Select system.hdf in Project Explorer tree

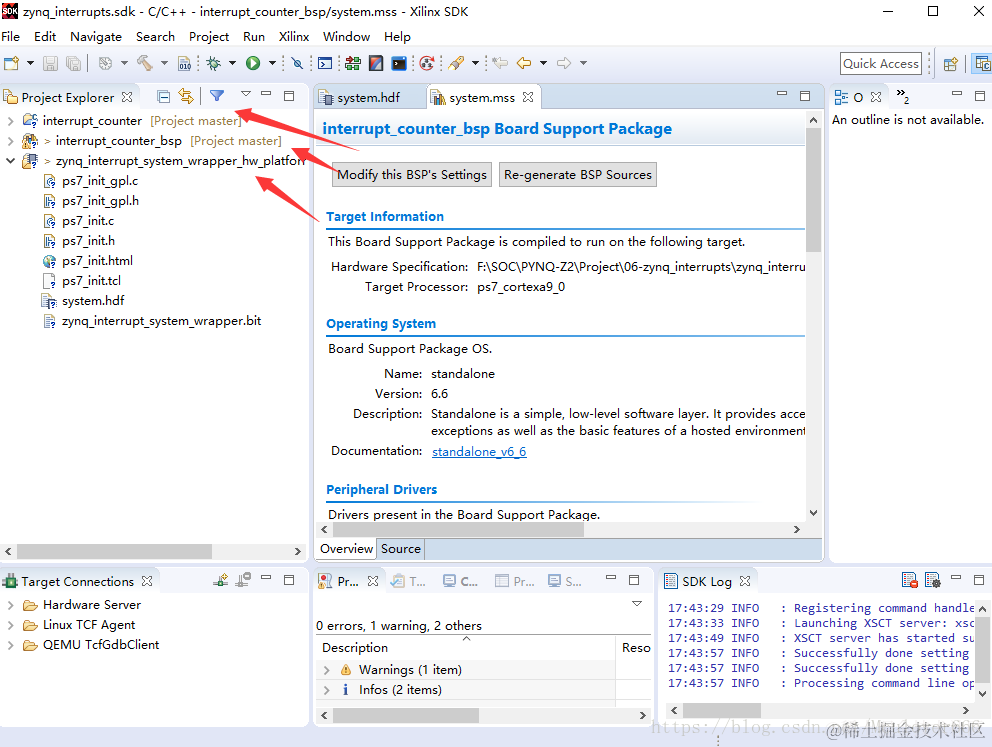93,301
